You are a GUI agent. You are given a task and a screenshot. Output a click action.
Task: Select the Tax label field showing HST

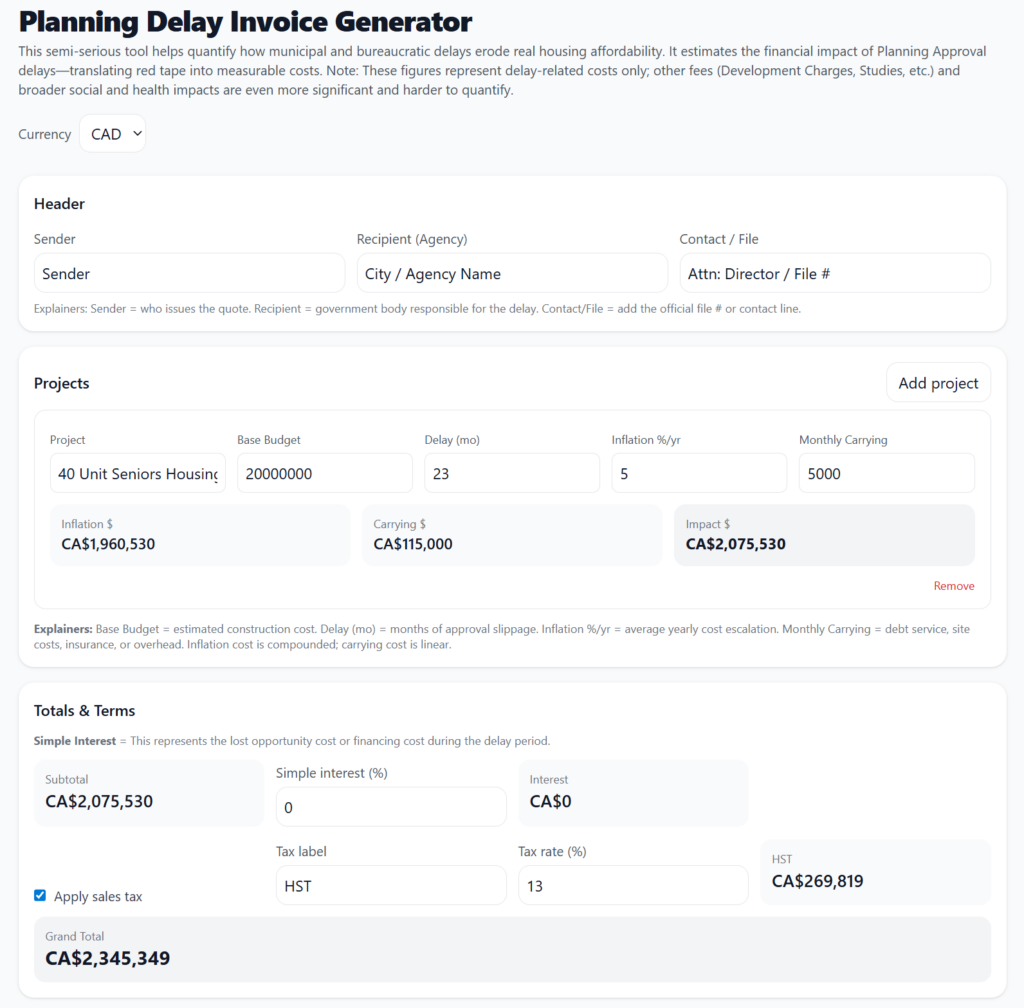click(x=390, y=885)
